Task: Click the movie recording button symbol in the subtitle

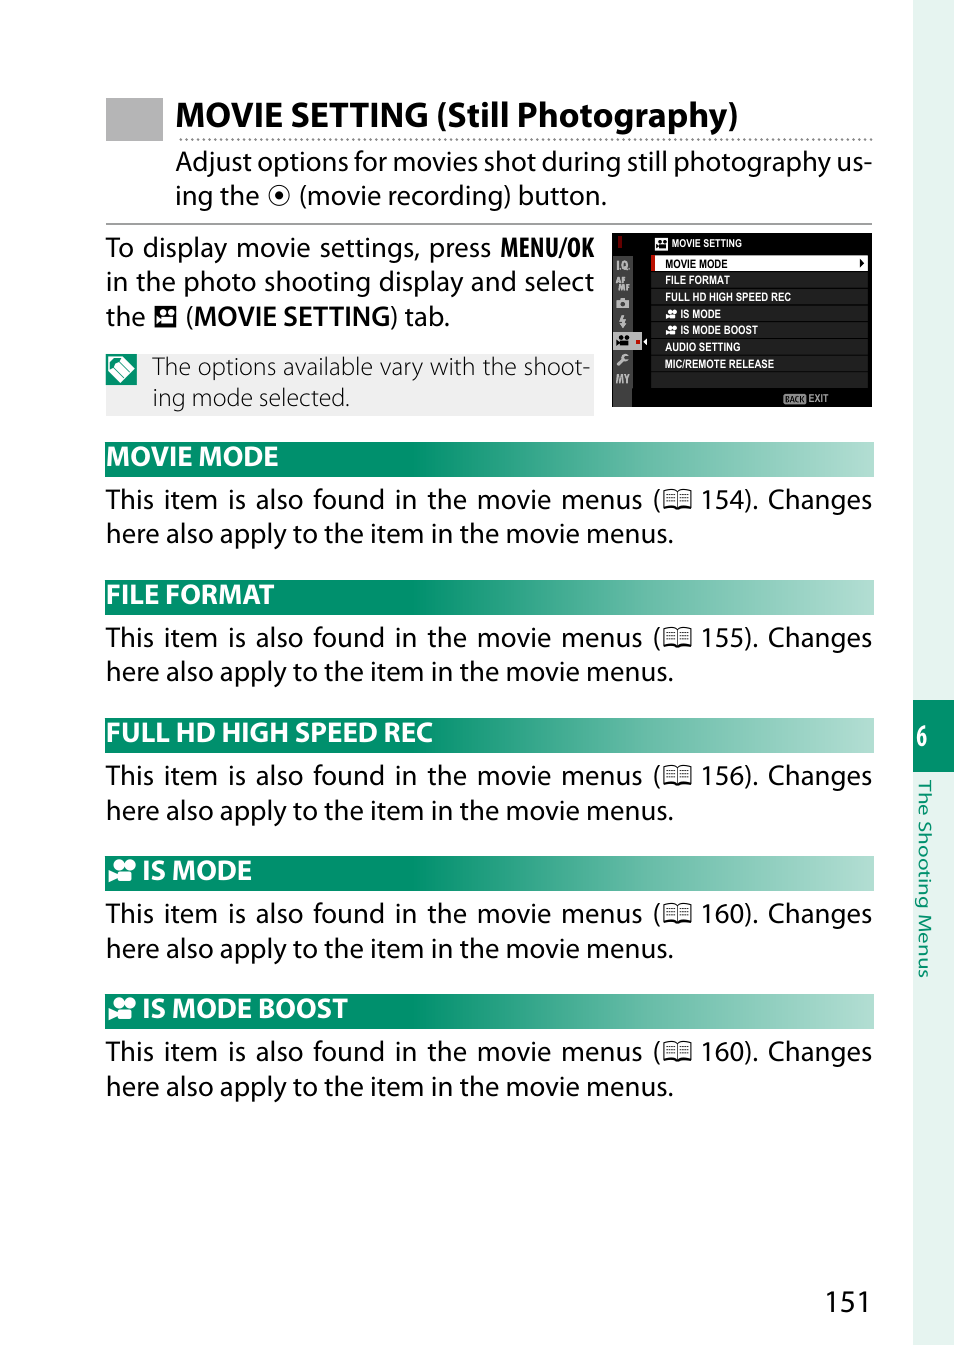Action: [x=279, y=196]
